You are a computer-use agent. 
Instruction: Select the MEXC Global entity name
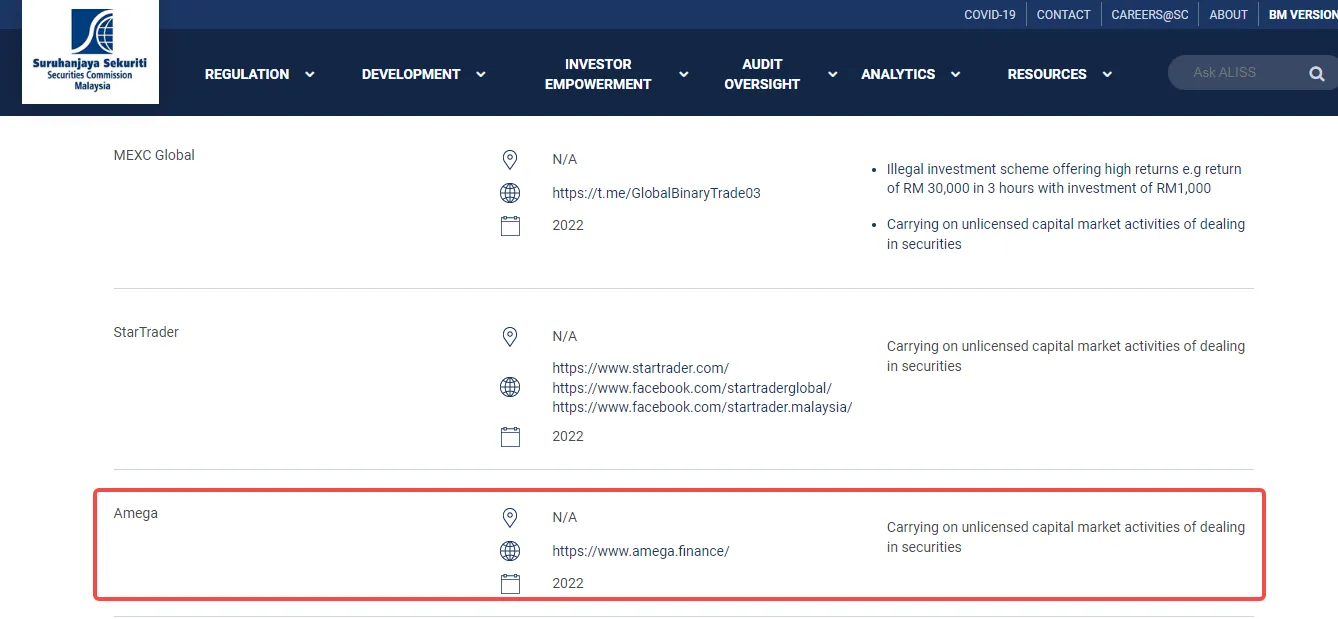[x=154, y=155]
